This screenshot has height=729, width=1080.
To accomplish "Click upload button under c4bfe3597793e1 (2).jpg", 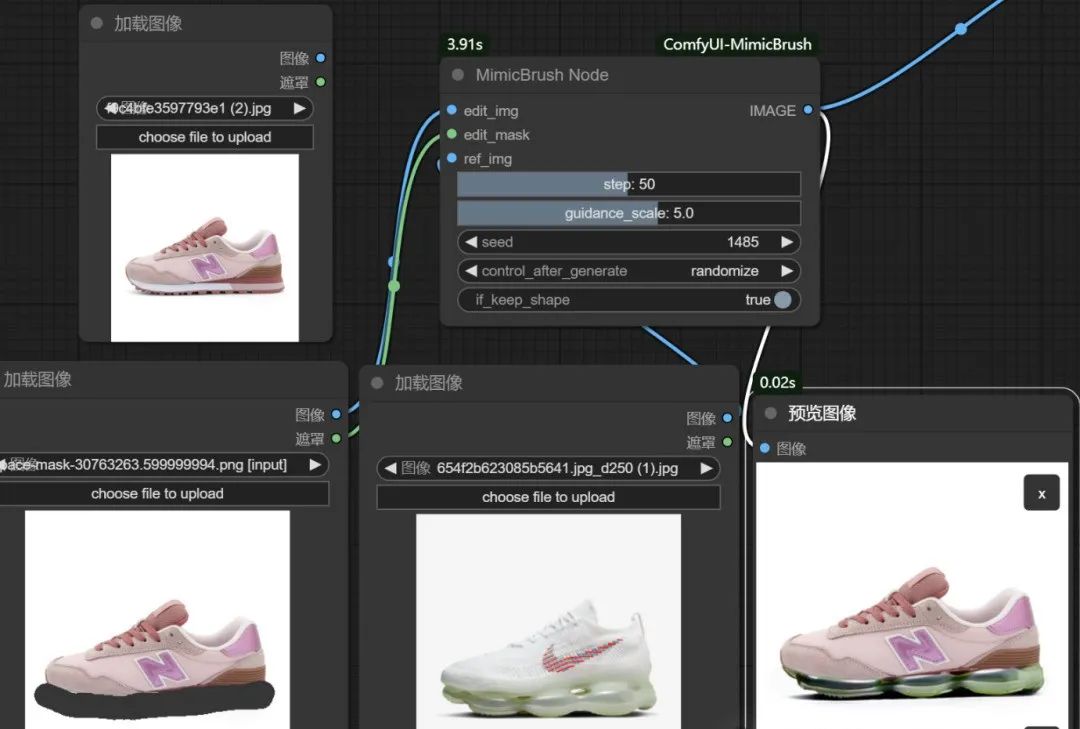I will point(205,137).
